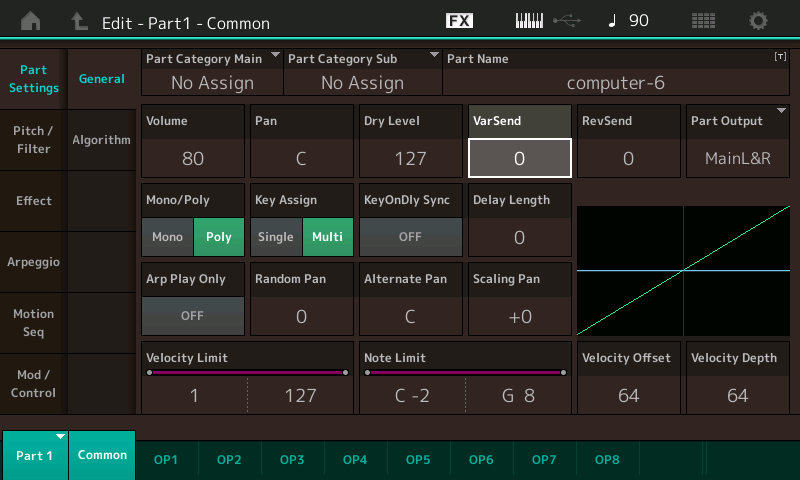Open the Part Category Sub dropdown
The height and width of the screenshot is (480, 800).
[x=362, y=72]
